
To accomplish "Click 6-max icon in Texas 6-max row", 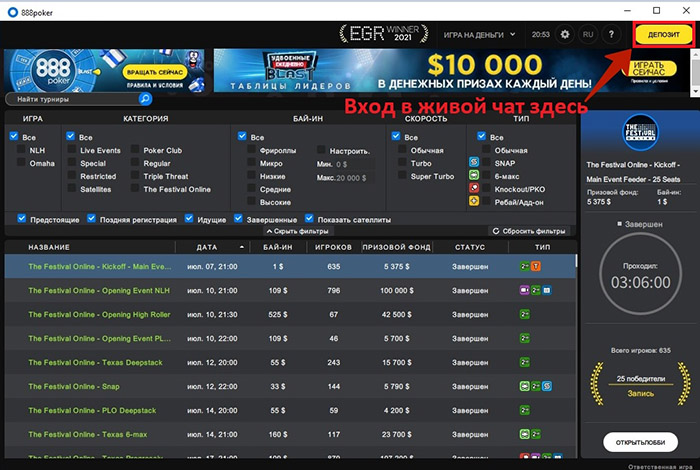I will coord(525,434).
